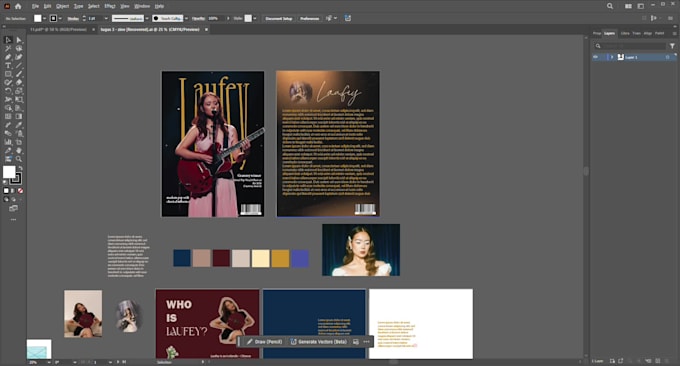Set paint mode to Gradient
Screen dimensions: 680x366
point(13,190)
